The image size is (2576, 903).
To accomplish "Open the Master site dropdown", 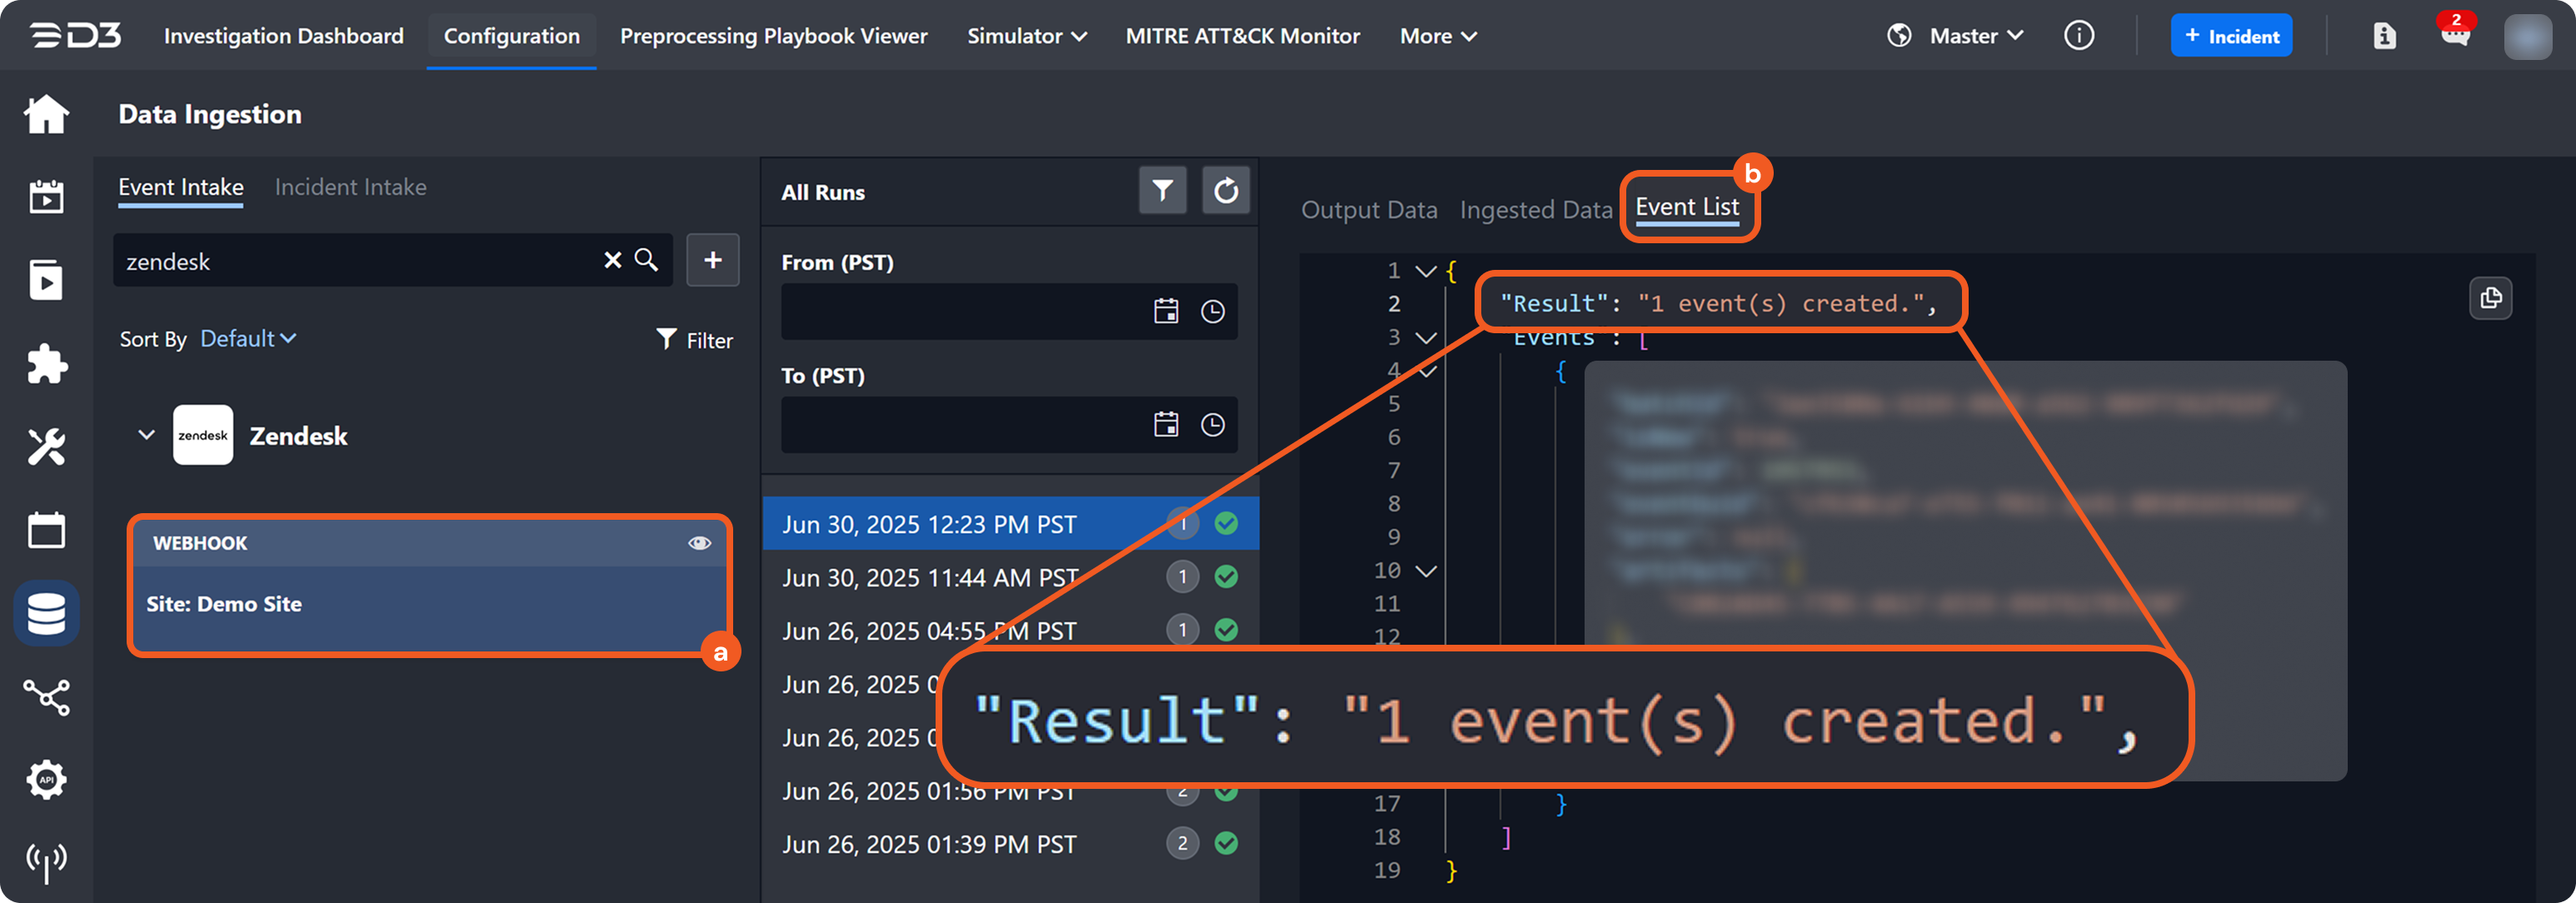I will pos(1975,36).
